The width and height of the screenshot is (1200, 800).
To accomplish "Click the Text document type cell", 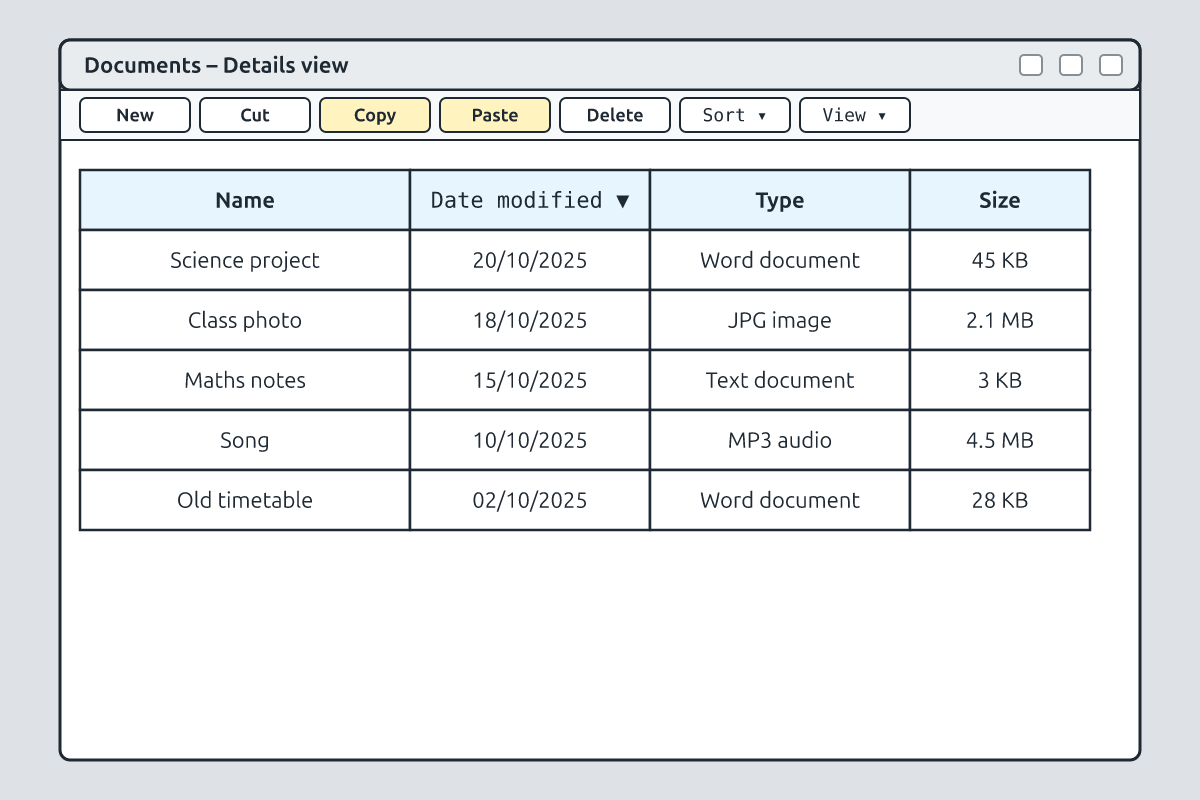I will pyautogui.click(x=780, y=380).
